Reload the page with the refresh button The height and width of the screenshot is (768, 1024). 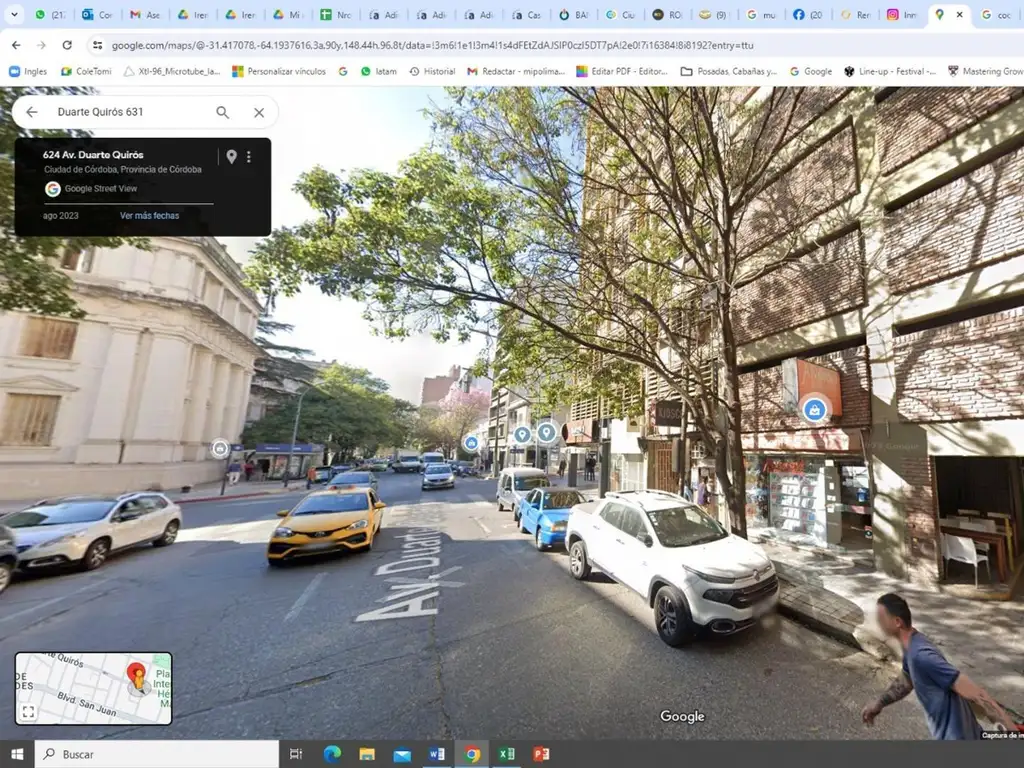(x=67, y=45)
